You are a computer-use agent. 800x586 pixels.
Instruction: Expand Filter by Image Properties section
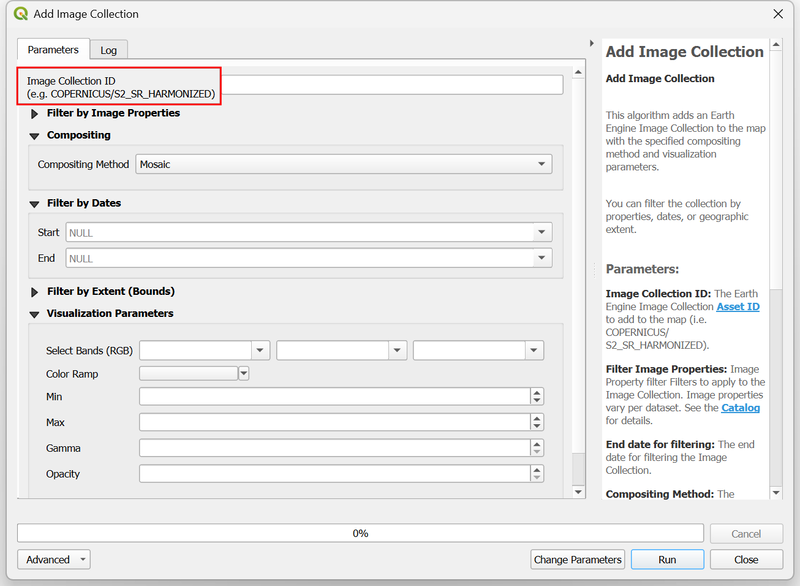tap(35, 114)
